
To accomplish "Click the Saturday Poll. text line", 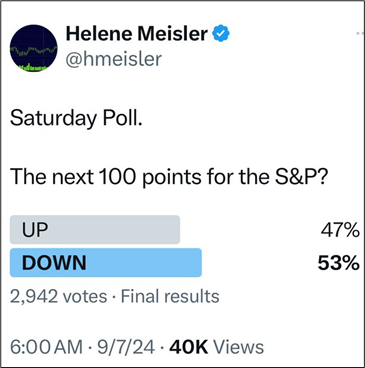I will click(76, 119).
